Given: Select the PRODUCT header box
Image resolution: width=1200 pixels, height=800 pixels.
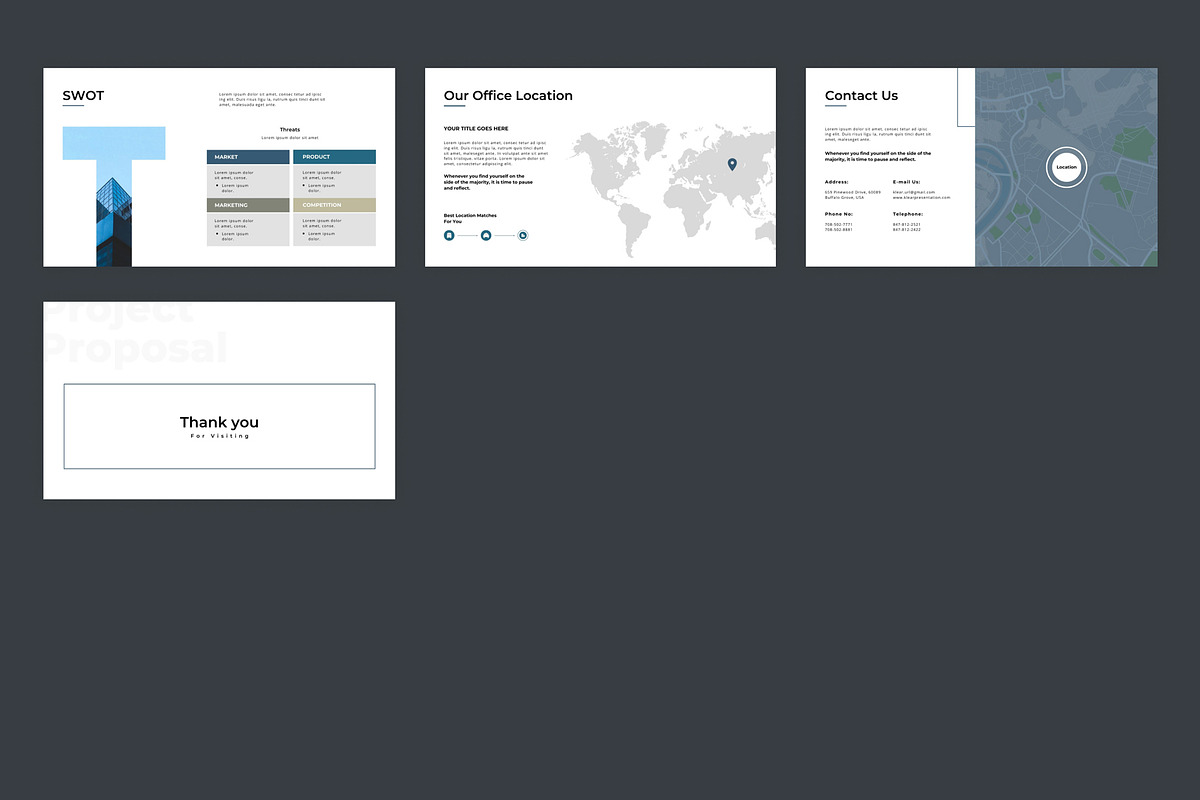Looking at the screenshot, I should tap(334, 157).
